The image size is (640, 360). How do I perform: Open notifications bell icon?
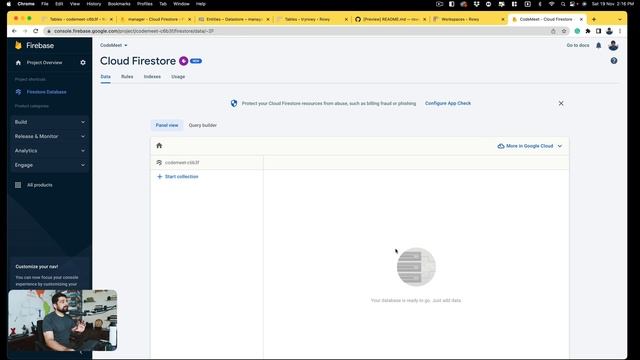[598, 45]
